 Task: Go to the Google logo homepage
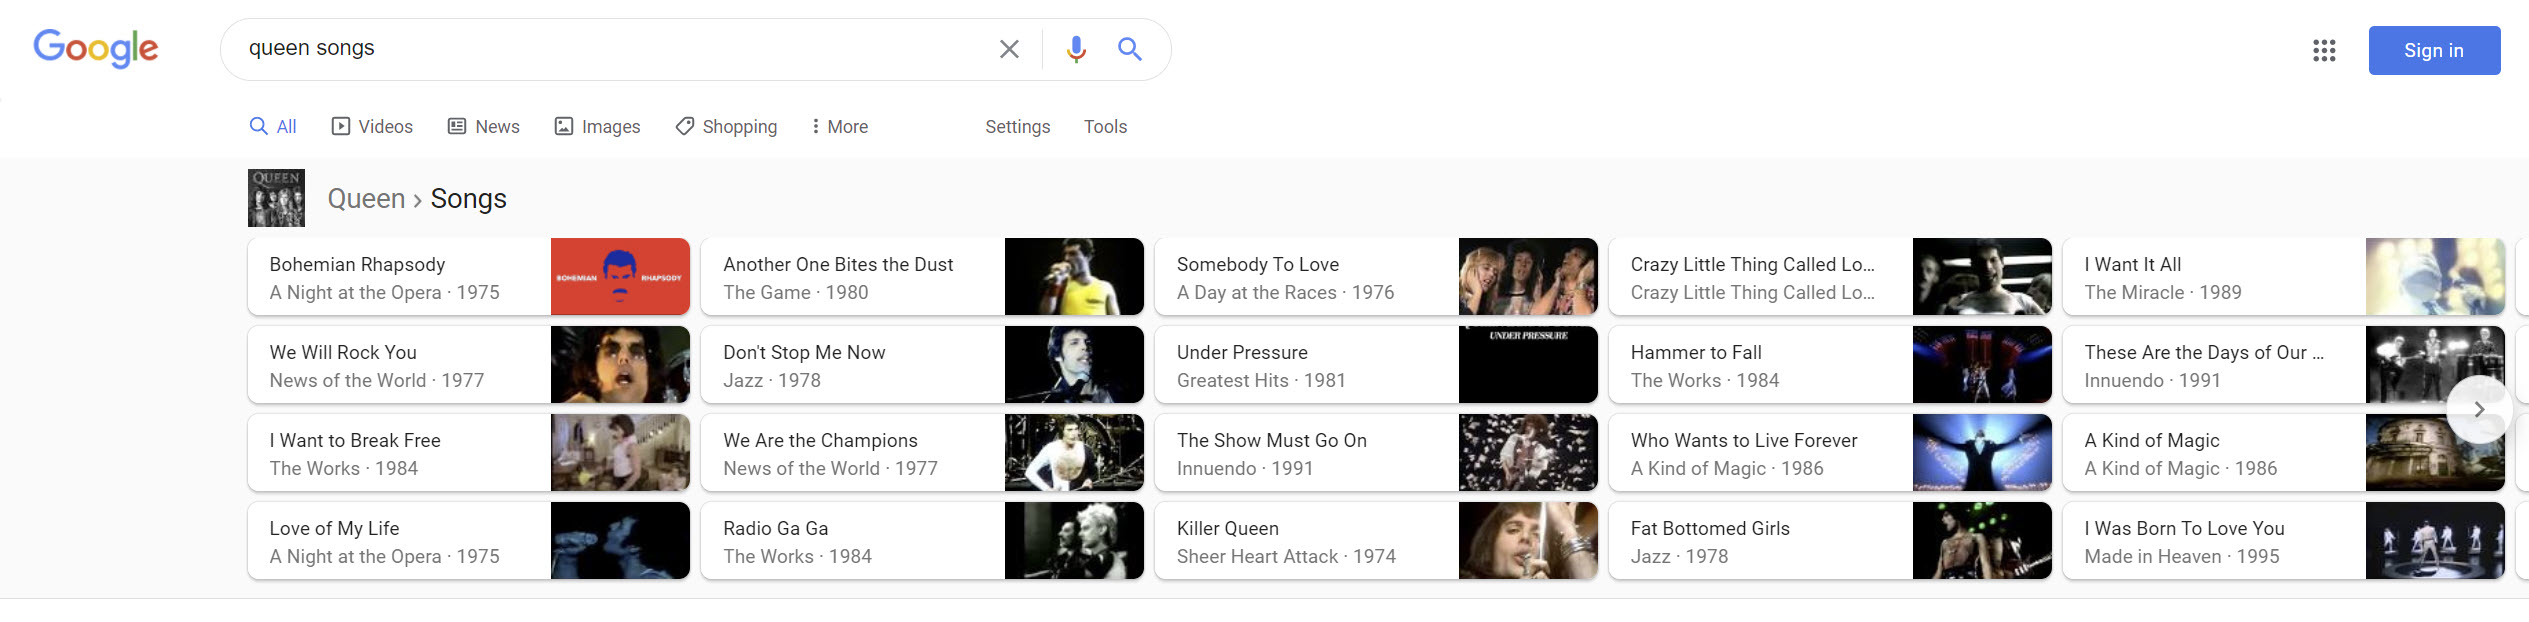pos(96,48)
